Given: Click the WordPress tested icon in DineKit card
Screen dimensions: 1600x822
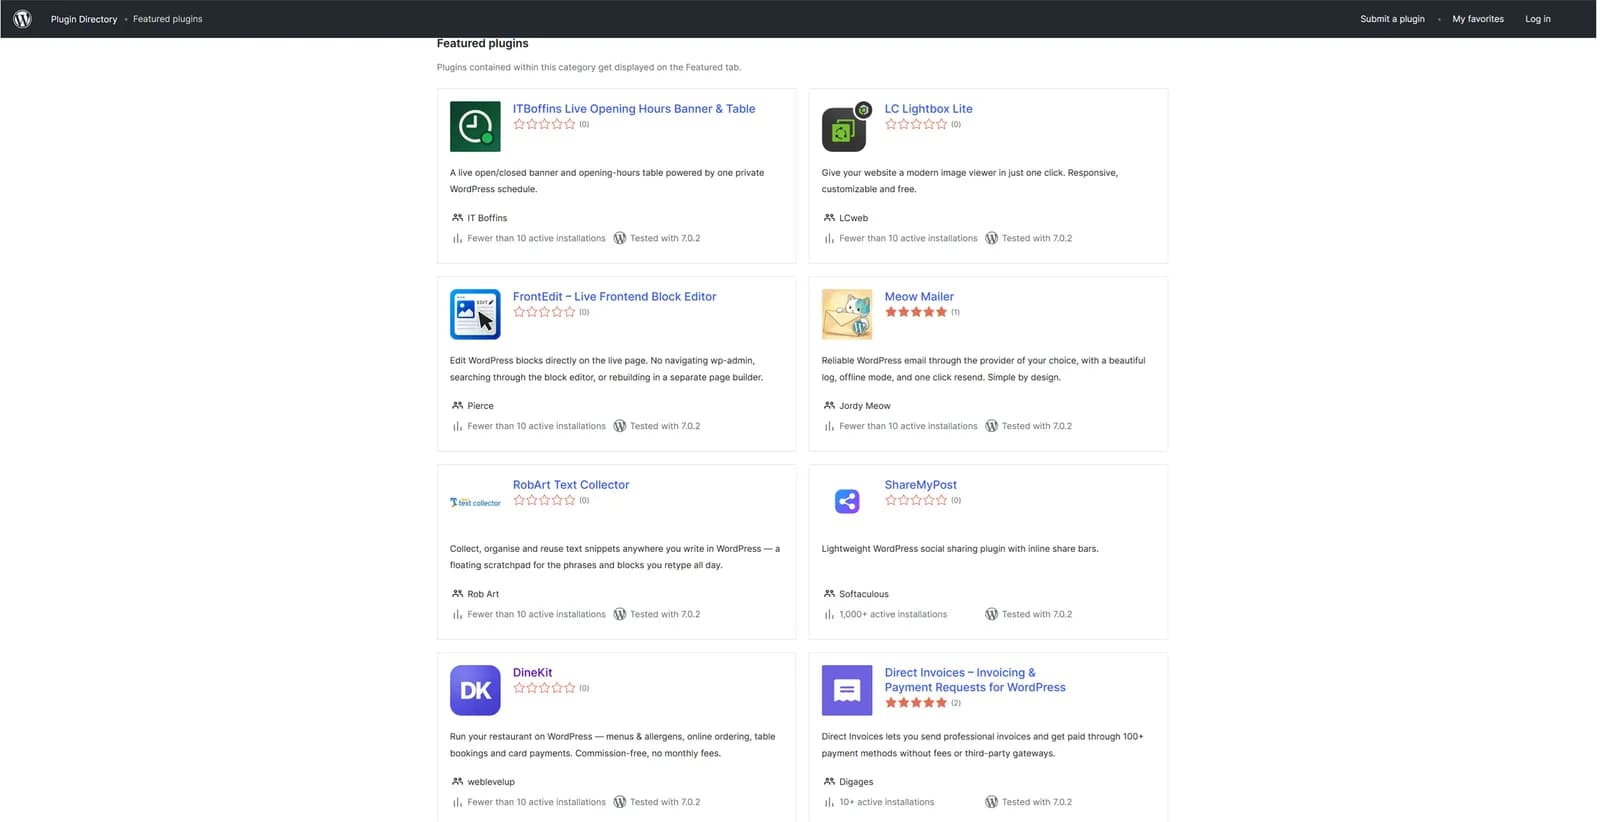Looking at the screenshot, I should [x=619, y=802].
